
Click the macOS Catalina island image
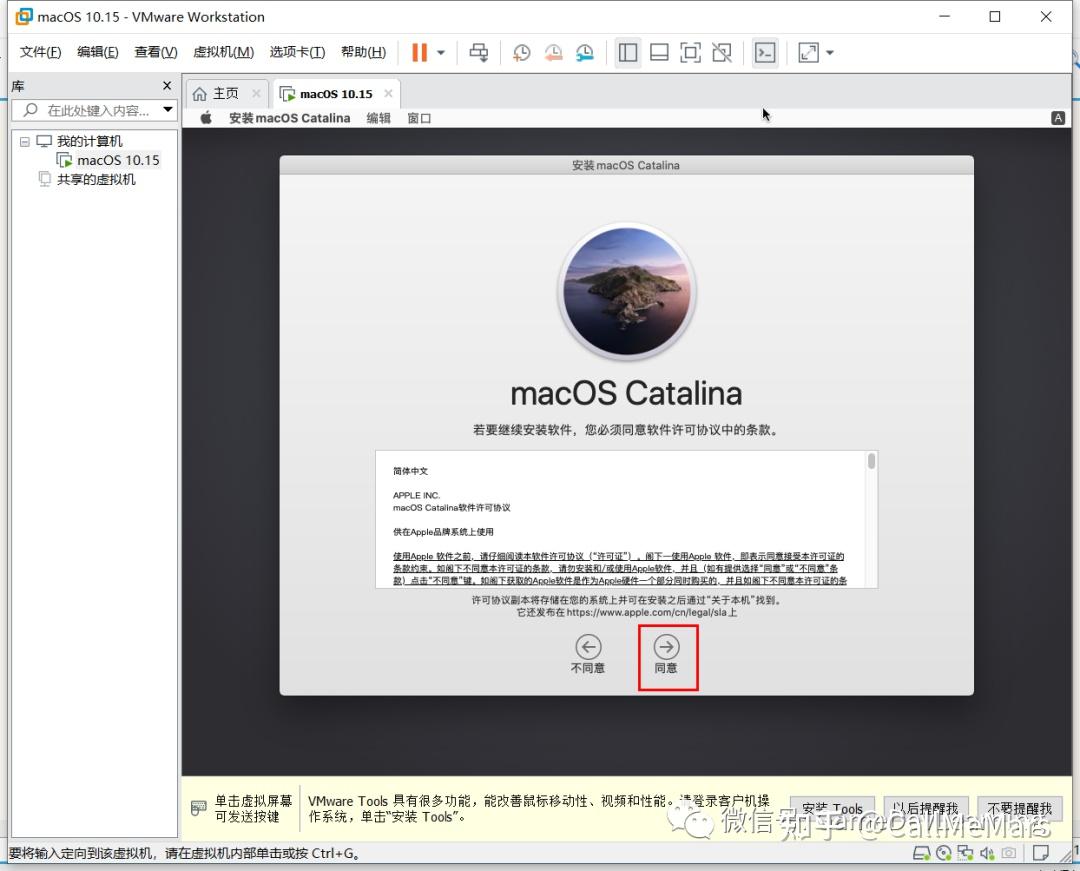[627, 291]
